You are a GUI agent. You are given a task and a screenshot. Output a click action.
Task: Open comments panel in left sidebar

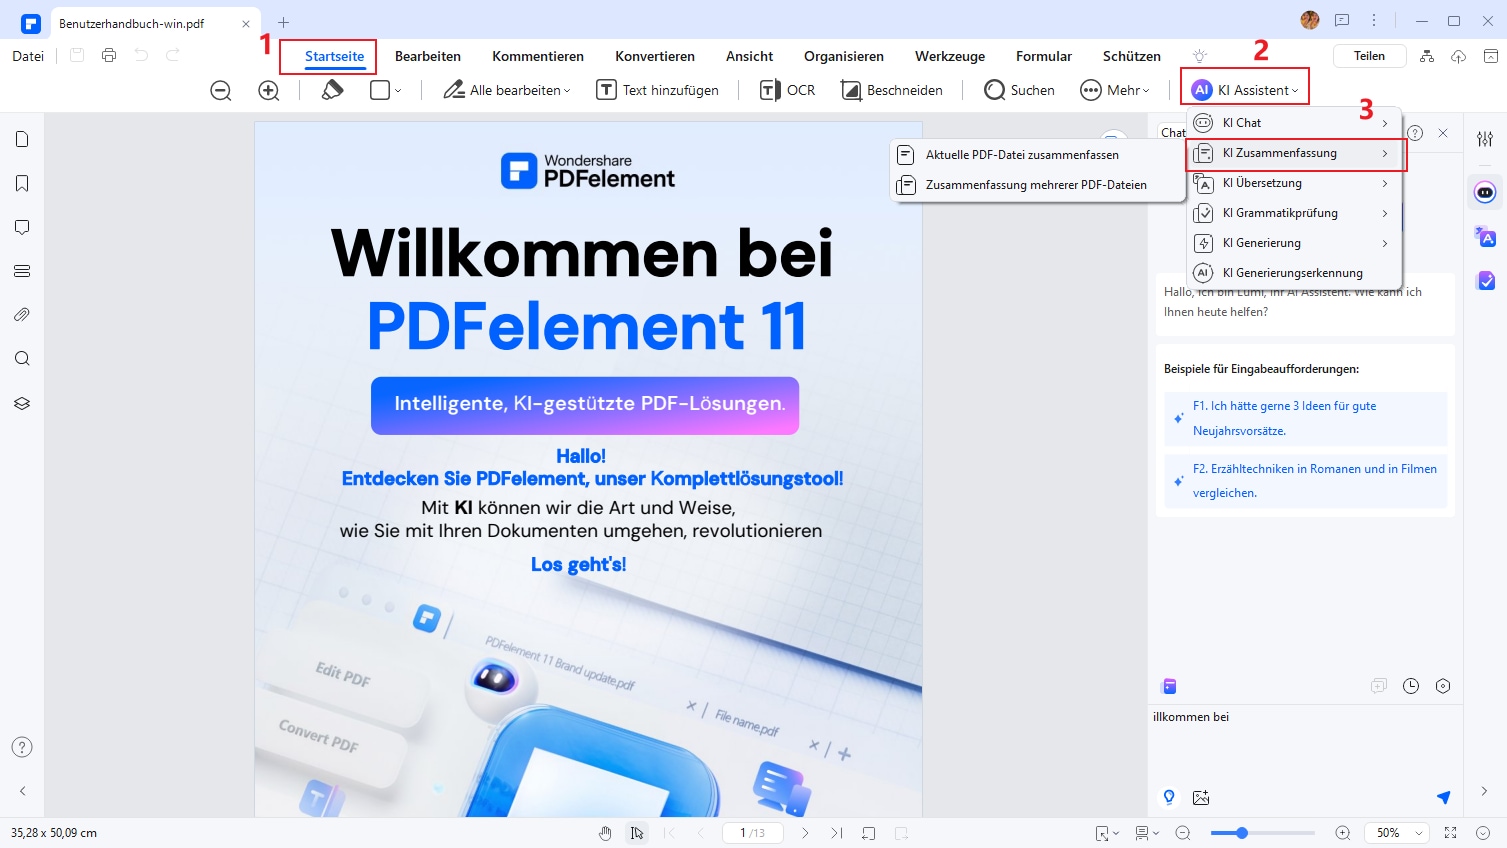click(22, 227)
